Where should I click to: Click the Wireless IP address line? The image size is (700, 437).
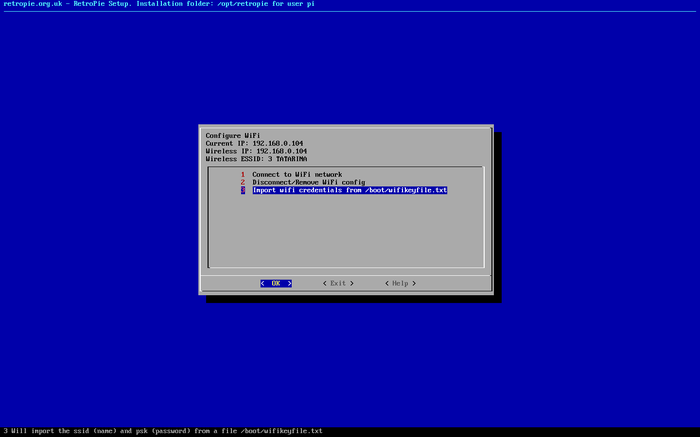coord(257,151)
